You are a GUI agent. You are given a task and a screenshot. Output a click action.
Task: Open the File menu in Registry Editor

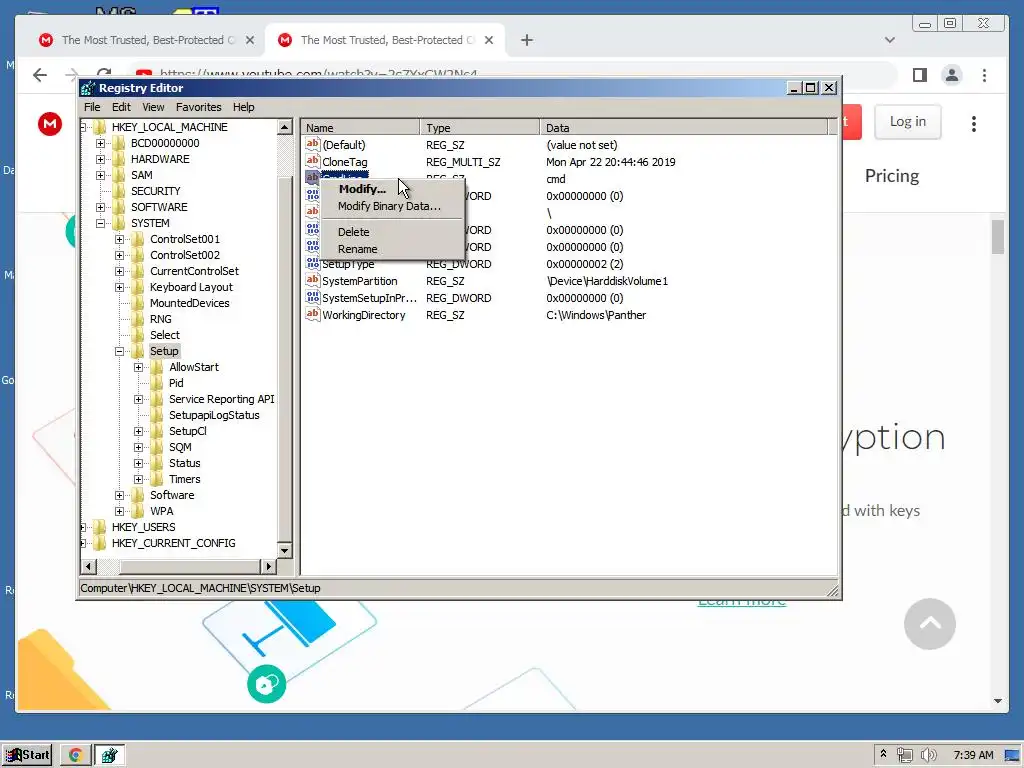(92, 107)
